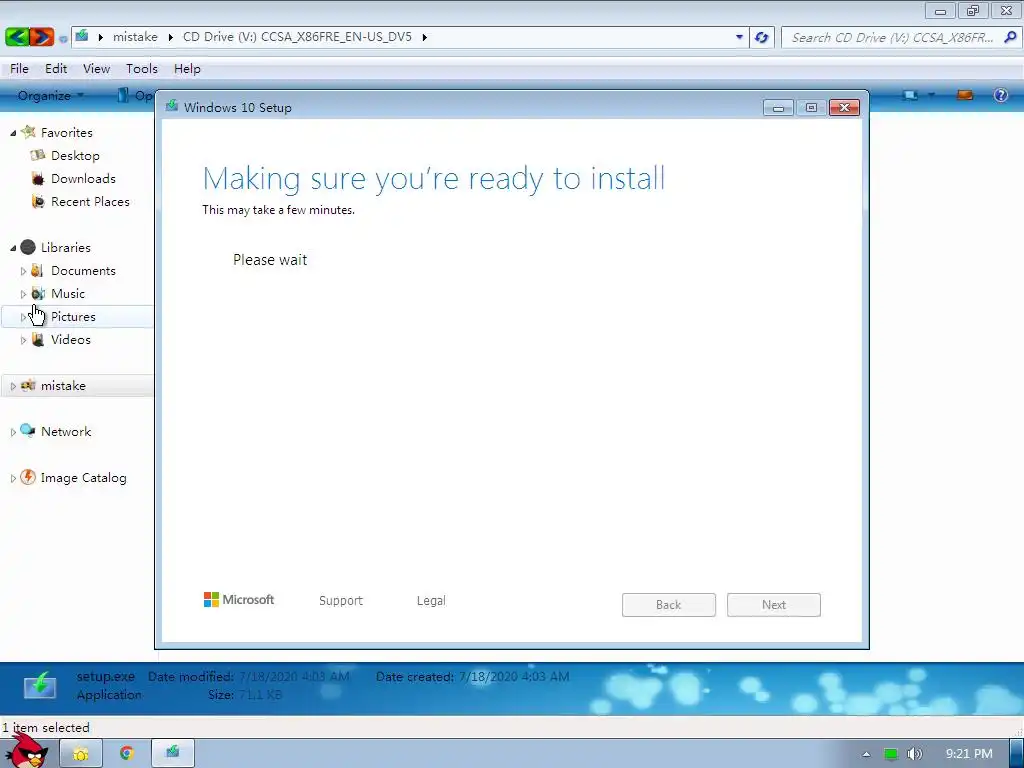Open the Angry Birds Start button

pos(29,751)
